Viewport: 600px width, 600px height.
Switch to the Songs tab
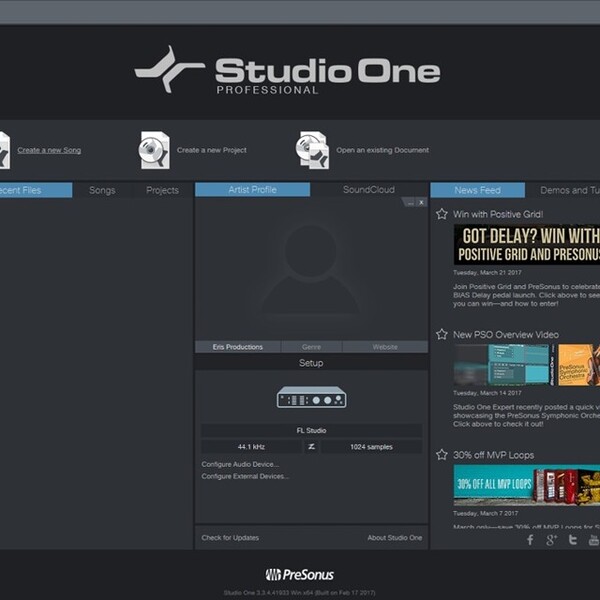click(102, 190)
